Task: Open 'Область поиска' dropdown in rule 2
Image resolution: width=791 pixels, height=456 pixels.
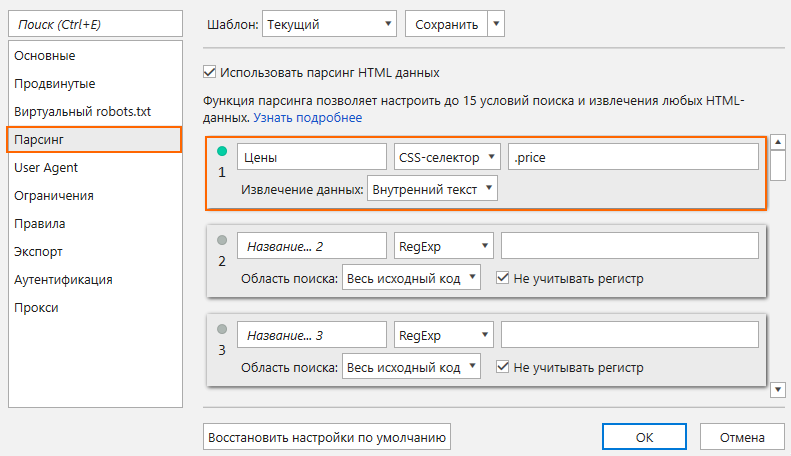Action: (x=411, y=278)
